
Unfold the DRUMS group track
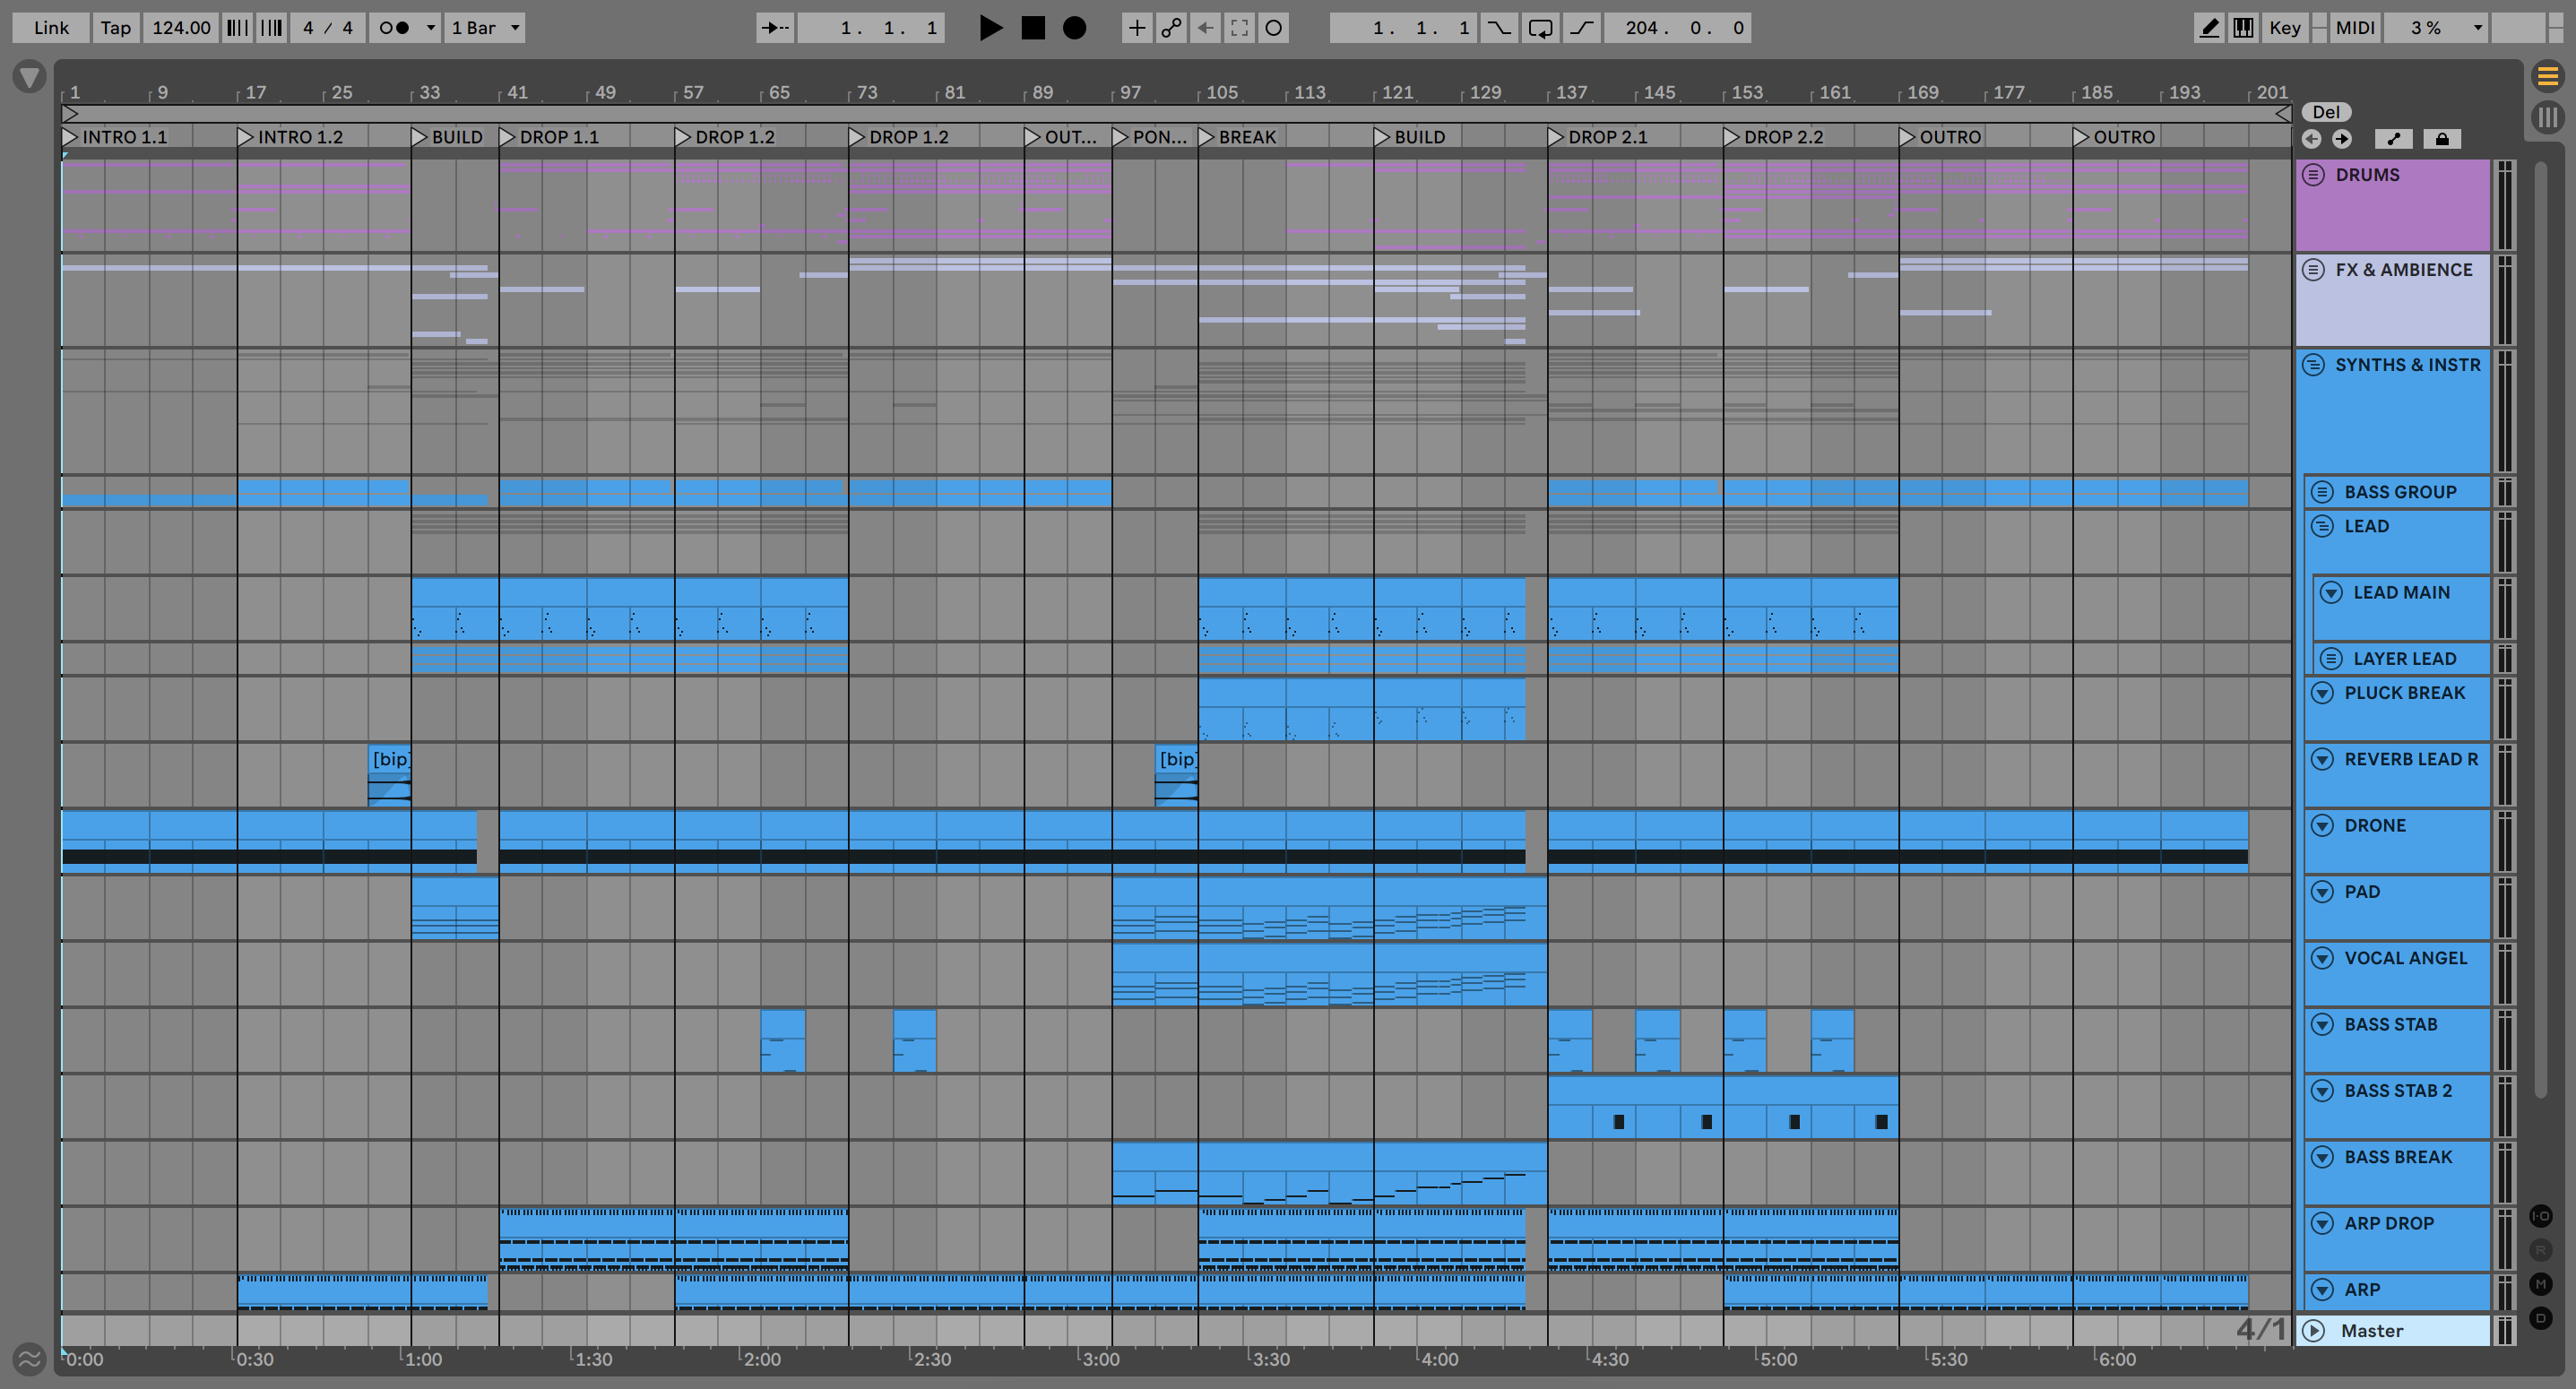coord(2313,175)
